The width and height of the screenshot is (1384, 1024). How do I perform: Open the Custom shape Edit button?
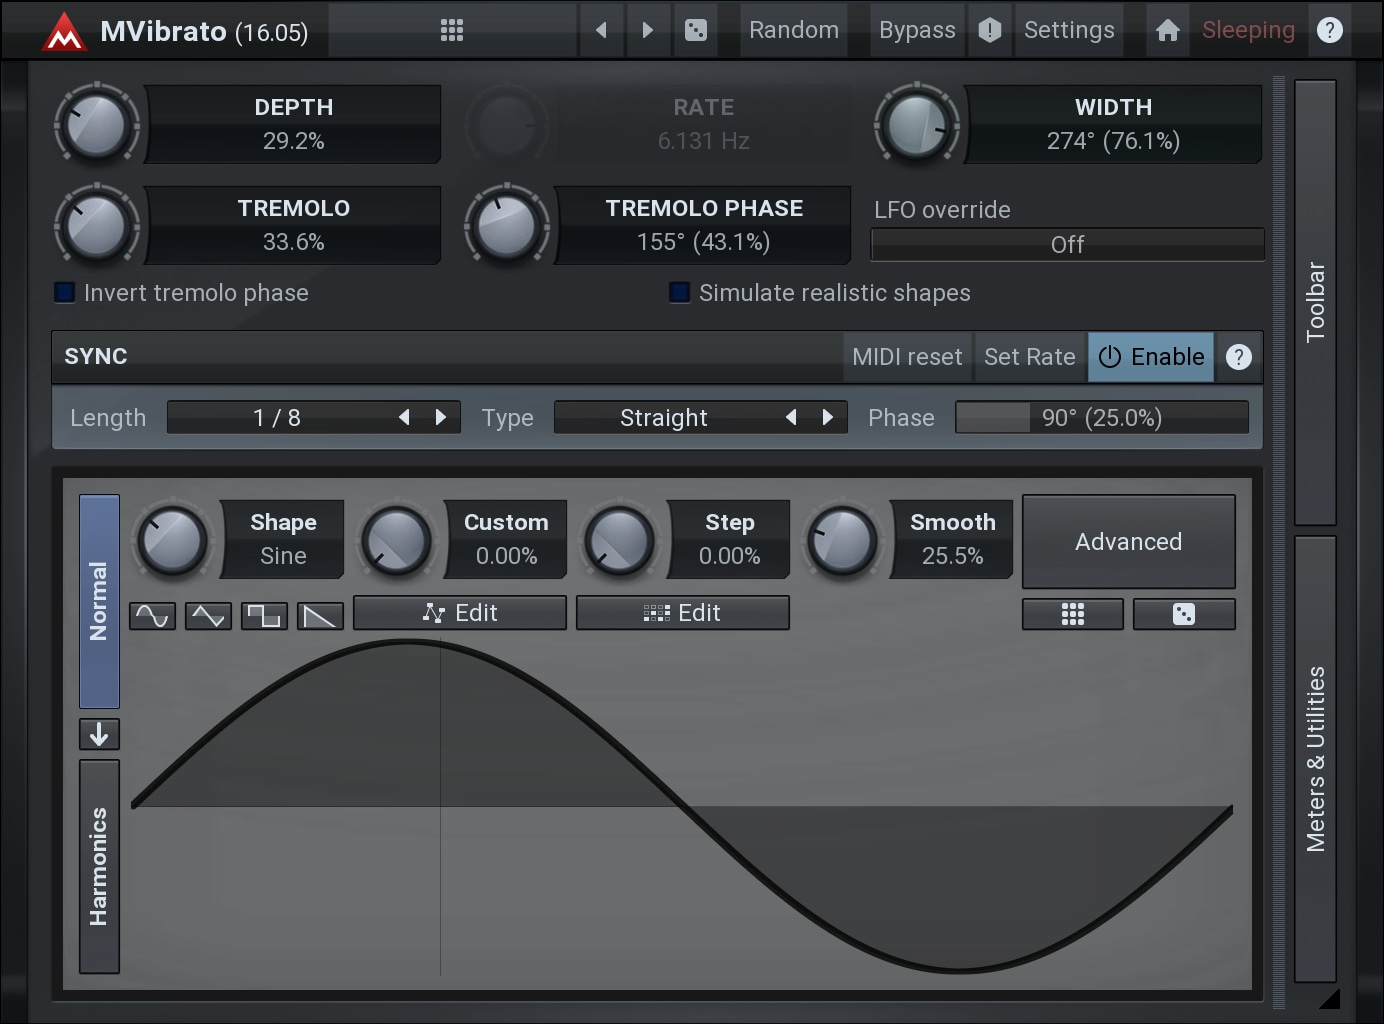click(x=460, y=613)
